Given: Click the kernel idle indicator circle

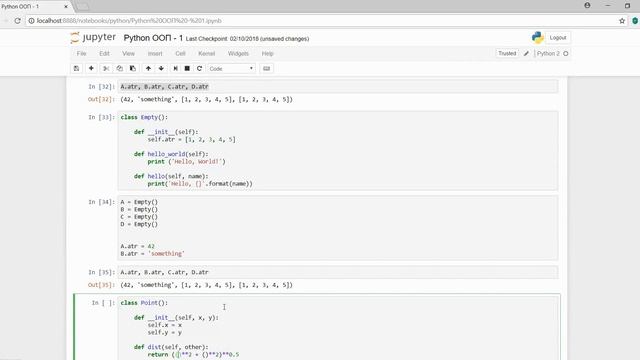Looking at the screenshot, I should (x=566, y=53).
